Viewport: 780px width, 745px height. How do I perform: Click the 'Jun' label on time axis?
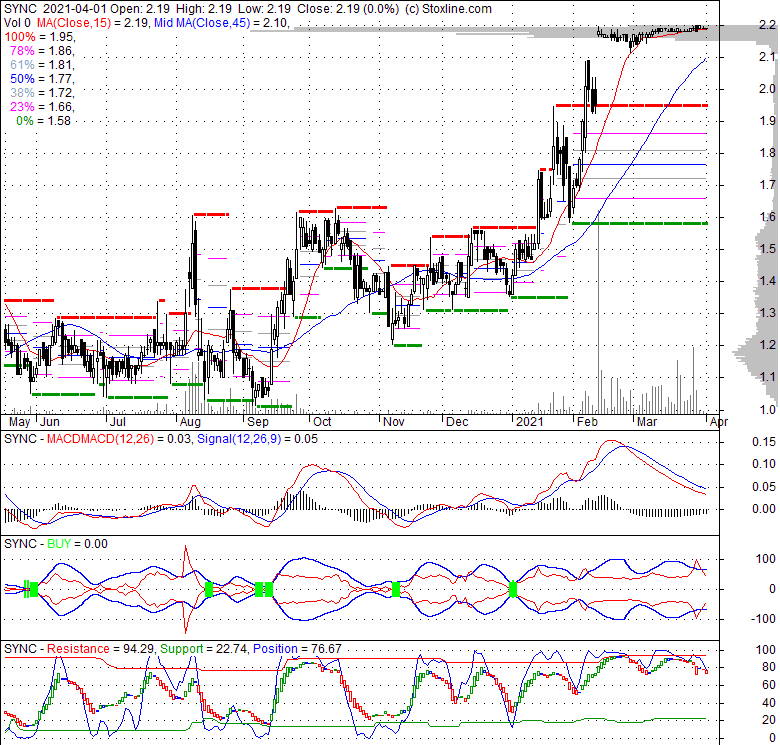[x=49, y=422]
